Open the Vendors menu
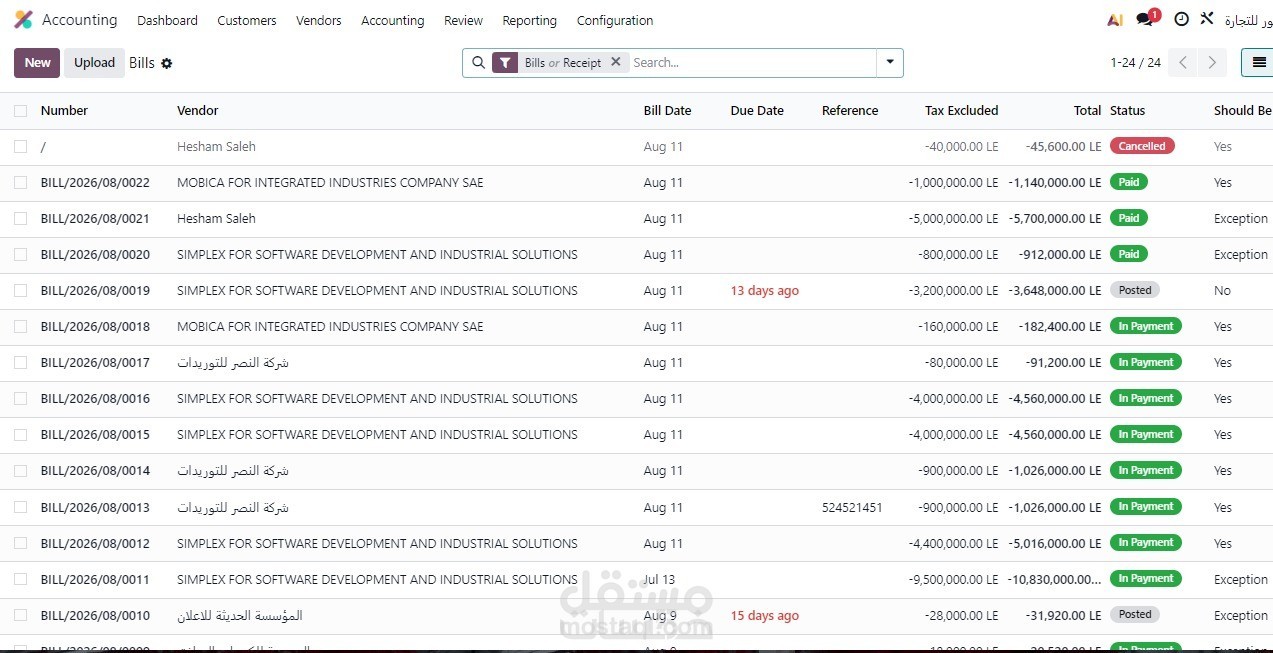 click(x=318, y=20)
